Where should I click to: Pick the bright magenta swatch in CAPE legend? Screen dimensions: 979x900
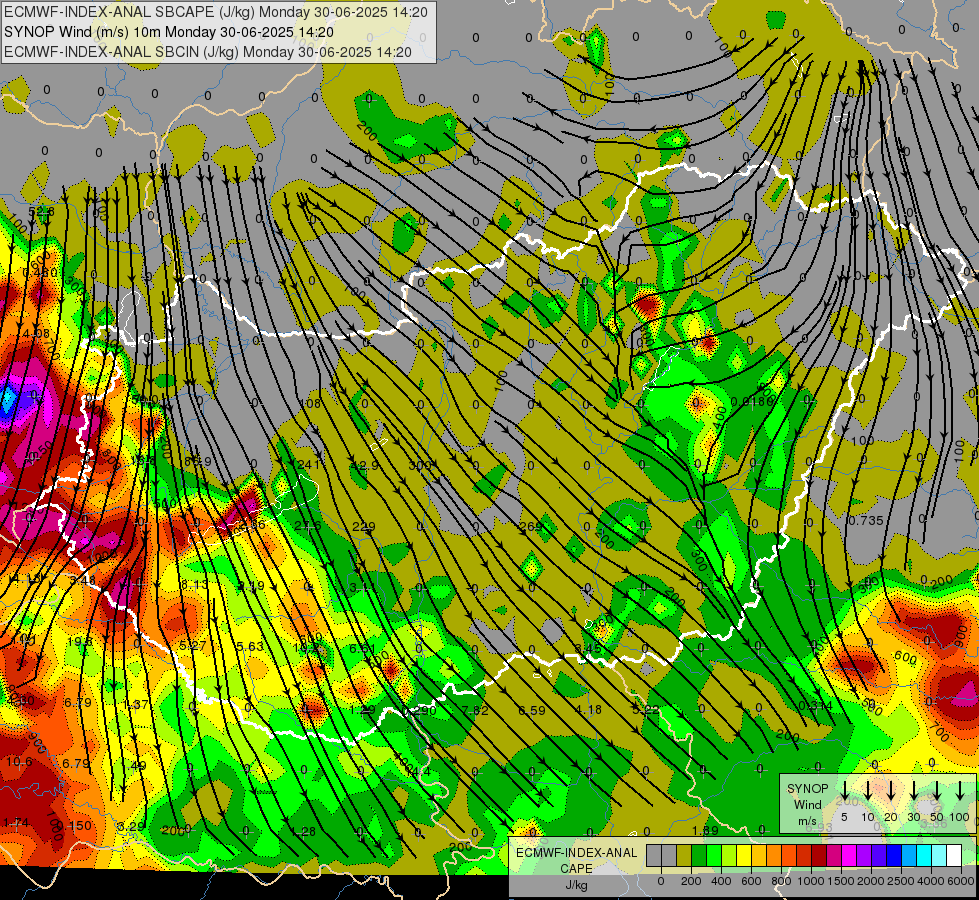[x=849, y=855]
